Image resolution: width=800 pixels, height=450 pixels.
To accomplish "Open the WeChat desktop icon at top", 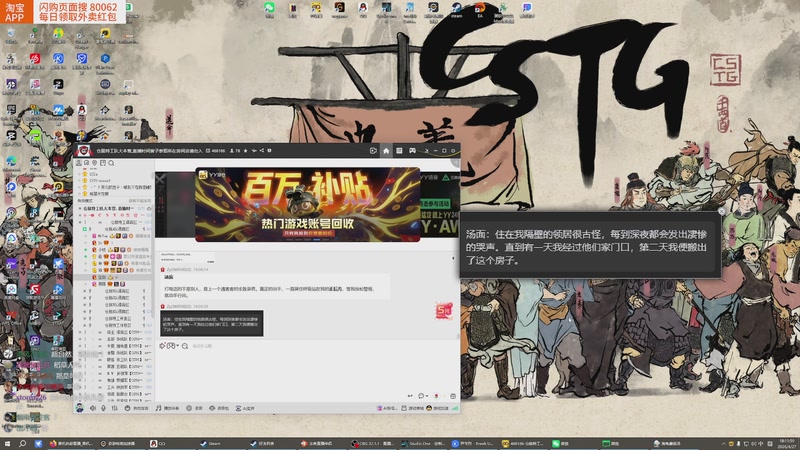I will click(269, 10).
